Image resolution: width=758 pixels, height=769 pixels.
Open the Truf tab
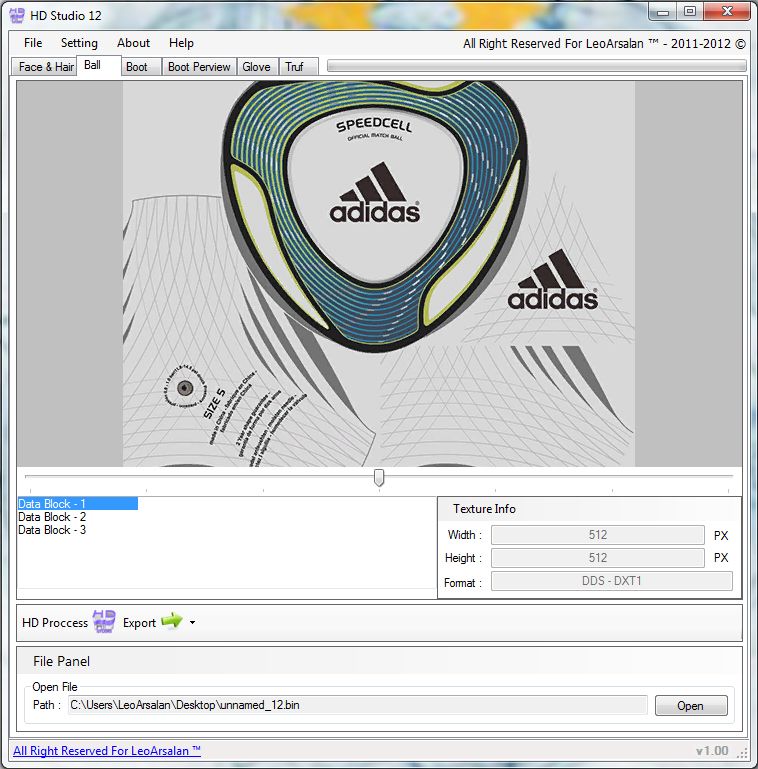tap(294, 67)
